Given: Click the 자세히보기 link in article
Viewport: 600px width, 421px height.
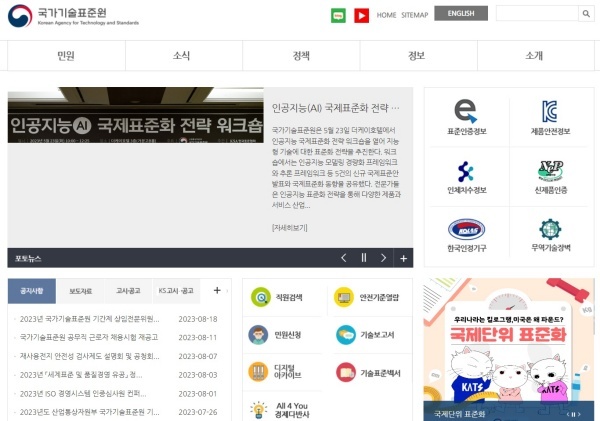Looking at the screenshot, I should [289, 228].
